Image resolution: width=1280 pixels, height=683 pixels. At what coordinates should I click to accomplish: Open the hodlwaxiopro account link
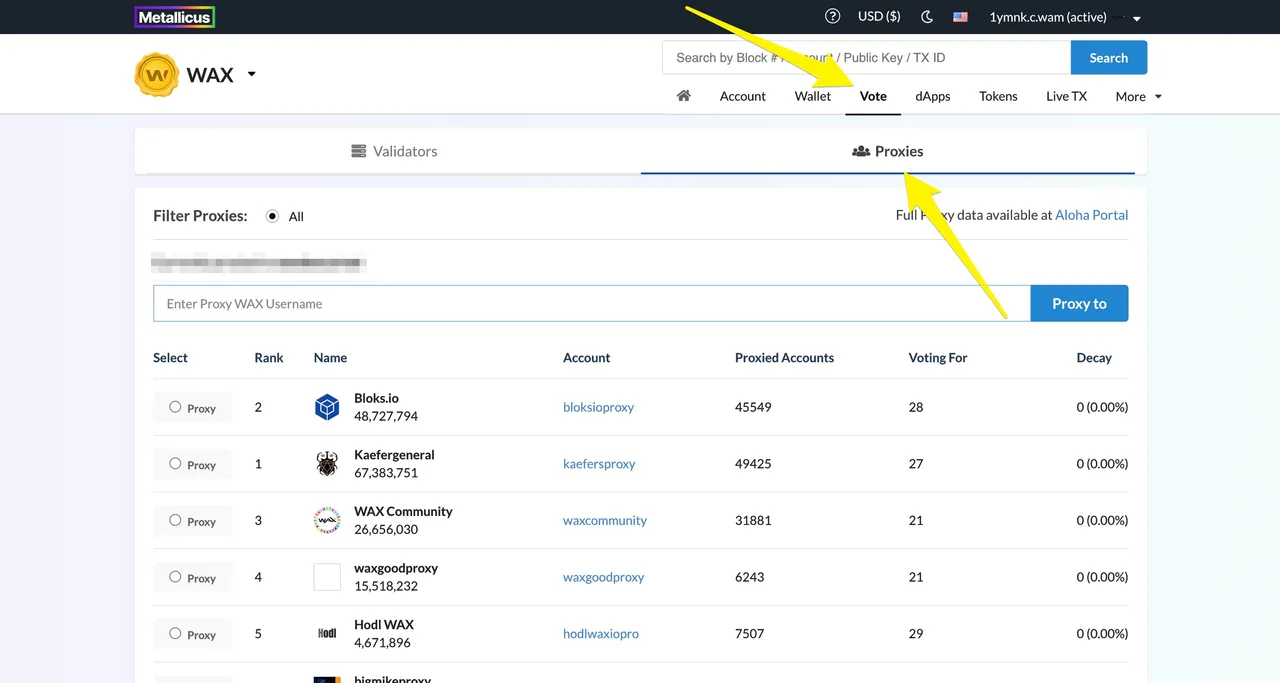coord(601,634)
